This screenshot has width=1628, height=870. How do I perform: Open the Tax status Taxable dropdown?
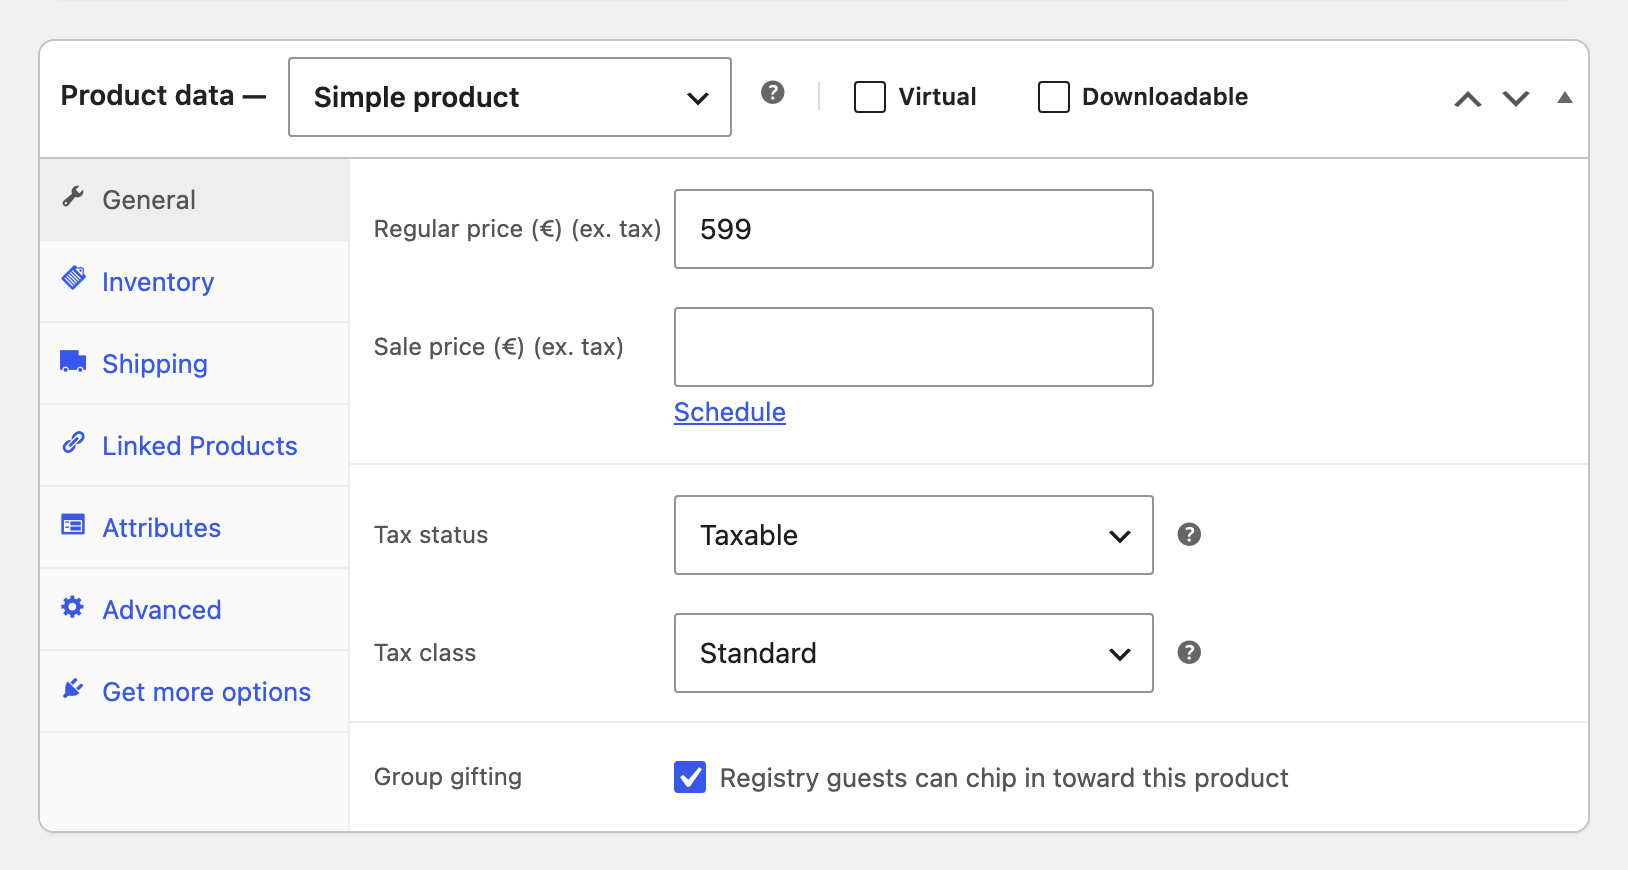coord(914,535)
